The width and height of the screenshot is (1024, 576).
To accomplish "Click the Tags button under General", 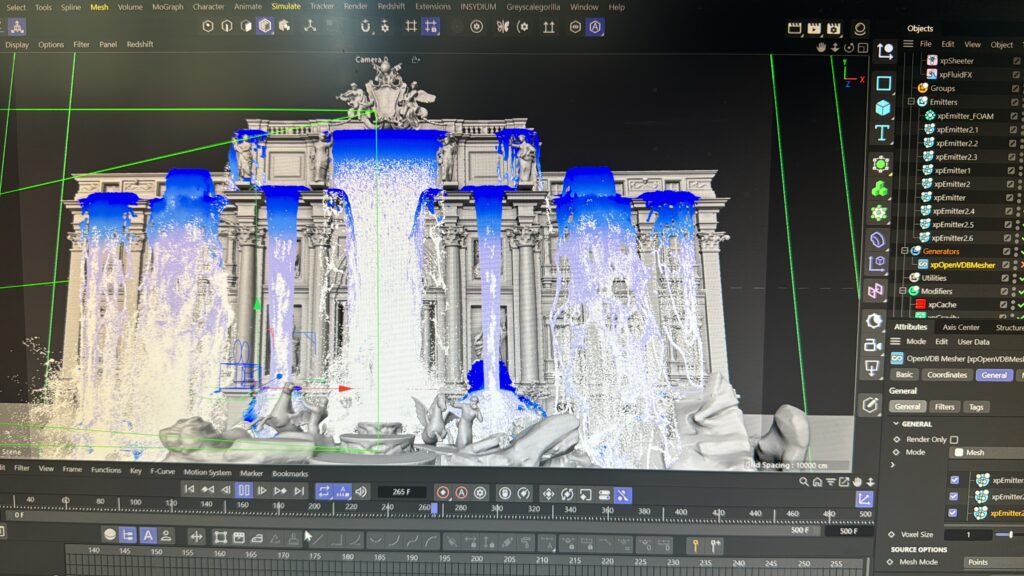I will pos(976,407).
